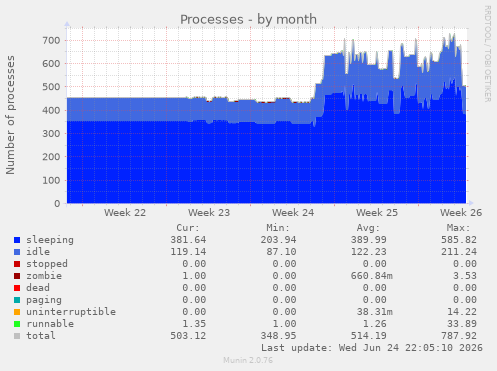
Task: Click zombie average value 660.84m
Action: tap(372, 276)
